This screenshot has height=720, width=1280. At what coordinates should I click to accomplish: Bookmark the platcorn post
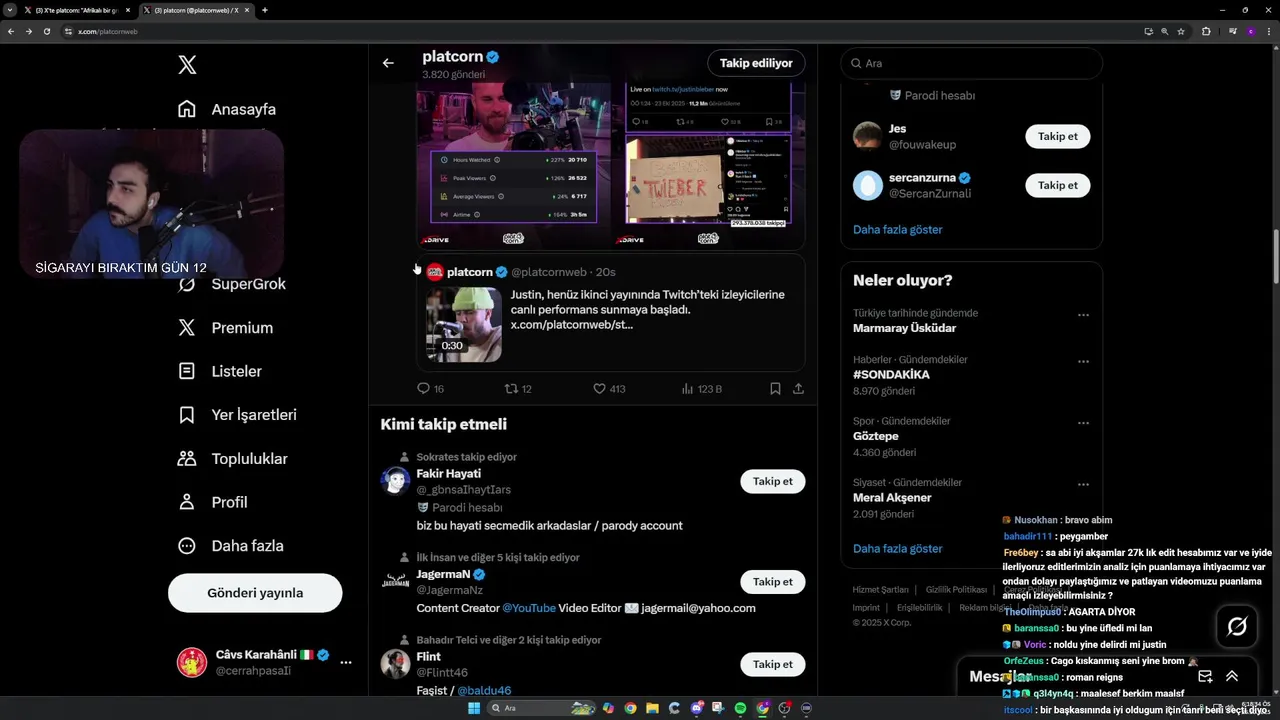(x=775, y=388)
